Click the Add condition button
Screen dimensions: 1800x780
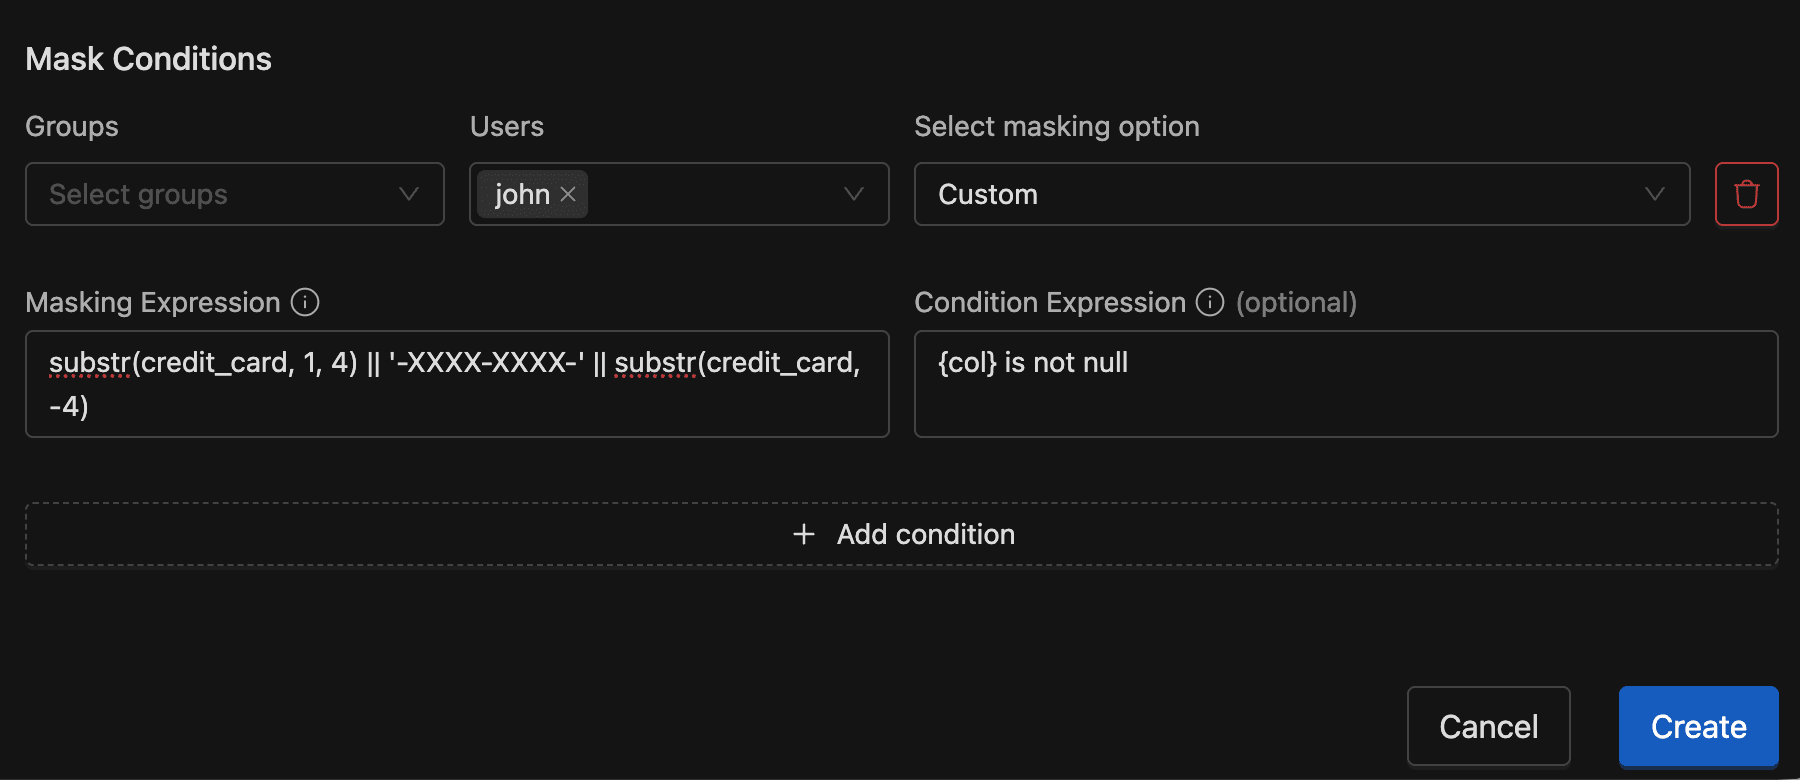902,534
